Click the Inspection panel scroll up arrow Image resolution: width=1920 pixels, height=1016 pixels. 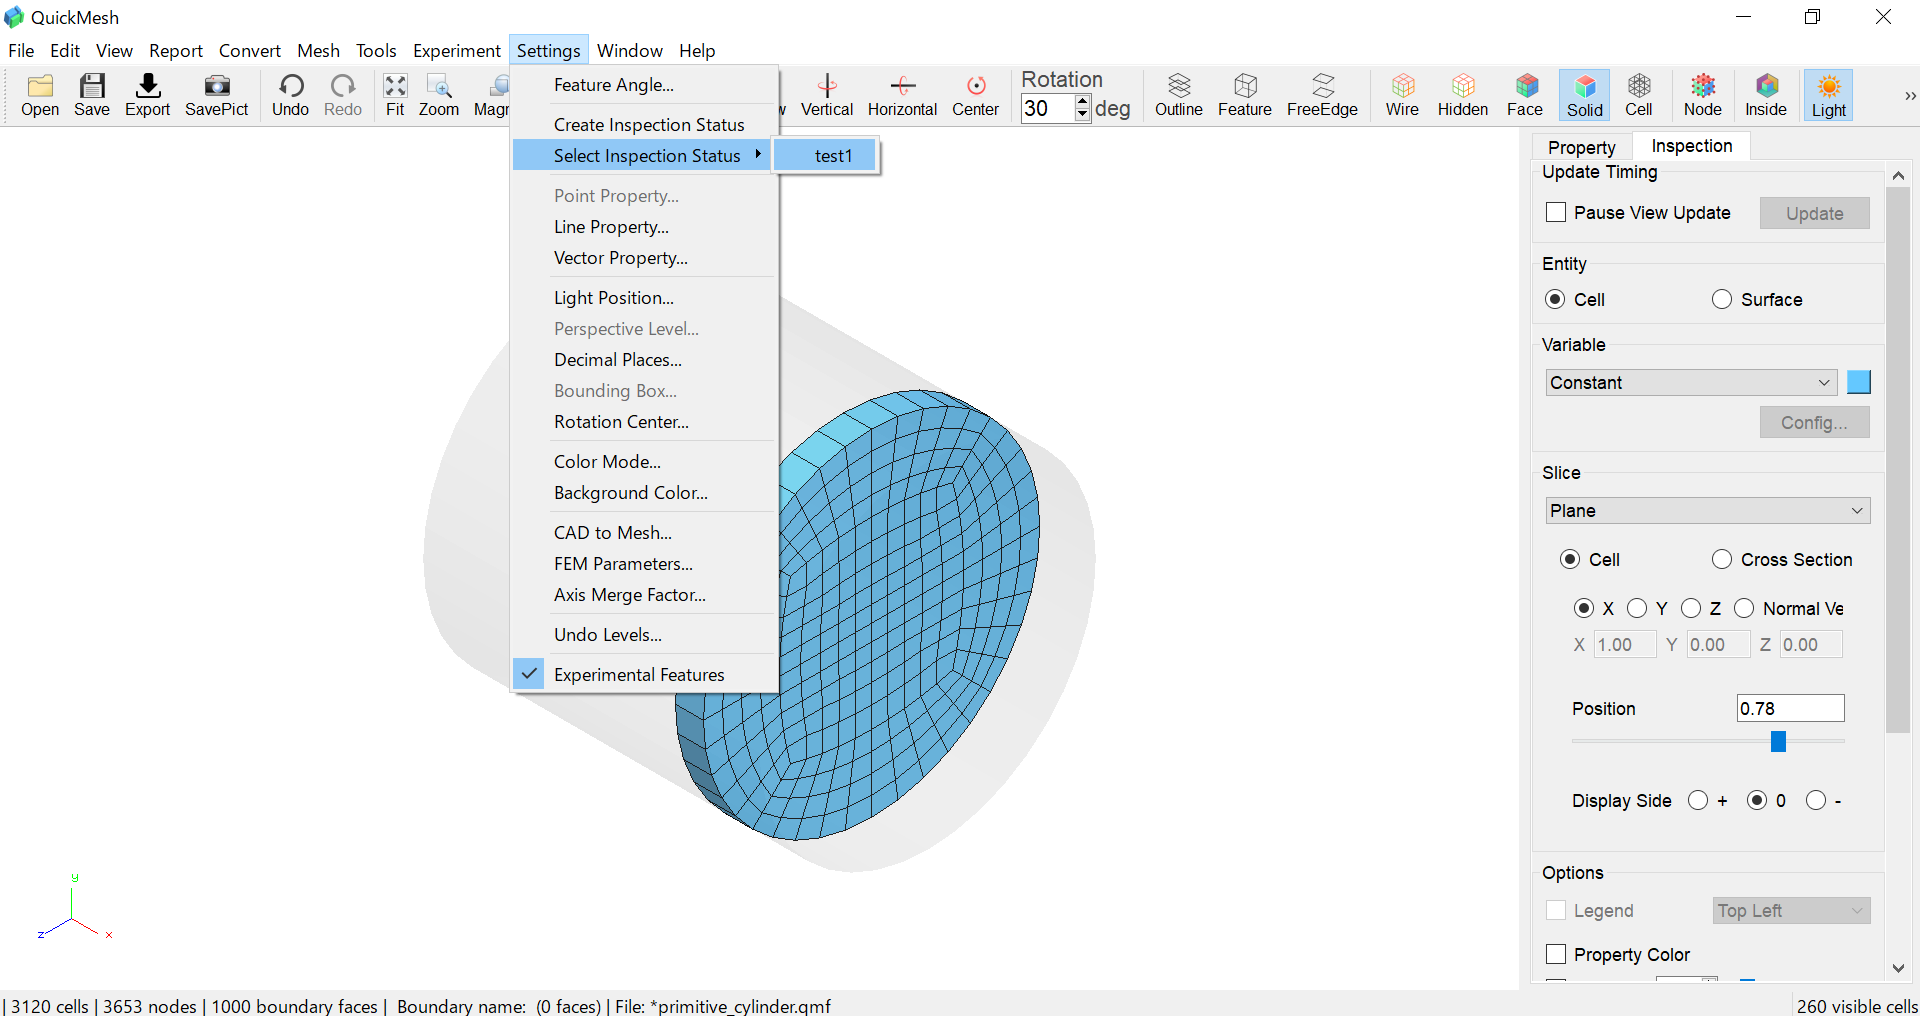click(1898, 175)
